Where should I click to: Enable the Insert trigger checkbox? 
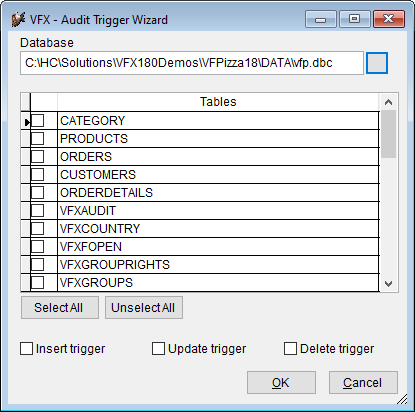pos(26,349)
